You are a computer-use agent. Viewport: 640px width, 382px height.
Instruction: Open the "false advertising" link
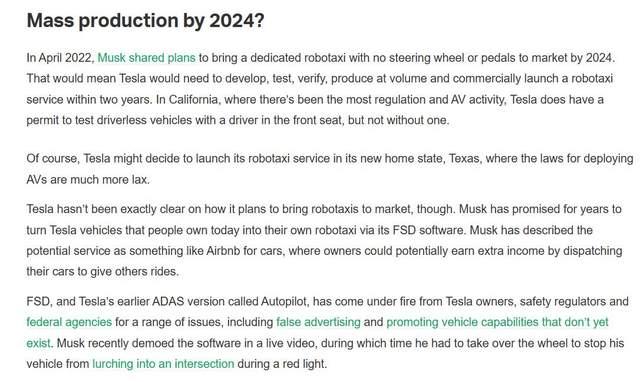click(x=318, y=322)
